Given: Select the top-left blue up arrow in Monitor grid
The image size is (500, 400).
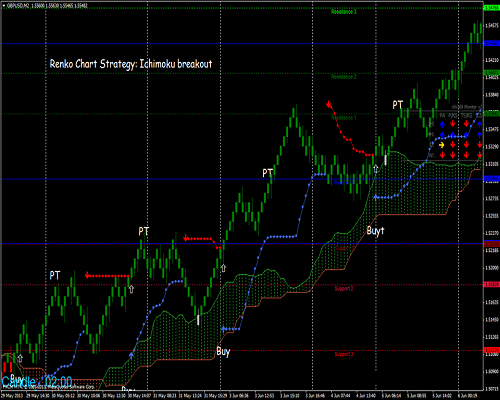Looking at the screenshot, I should point(442,125).
